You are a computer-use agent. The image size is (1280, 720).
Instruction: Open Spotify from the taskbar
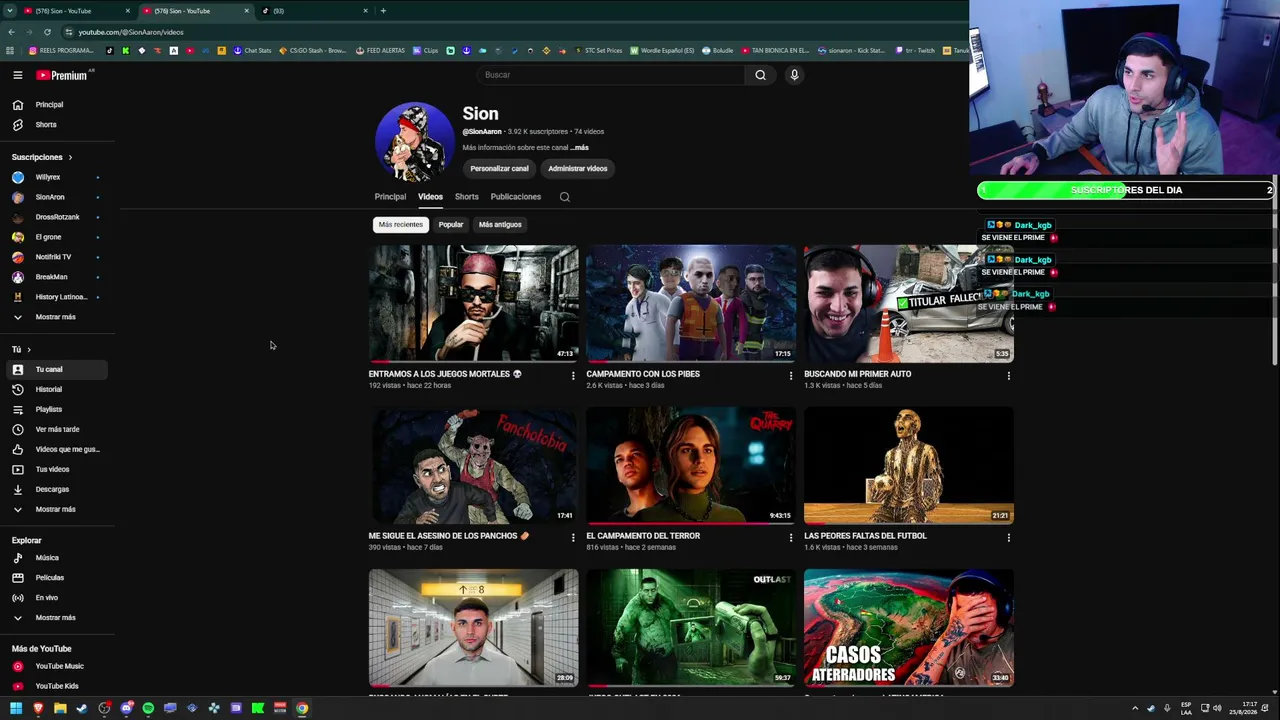click(148, 709)
